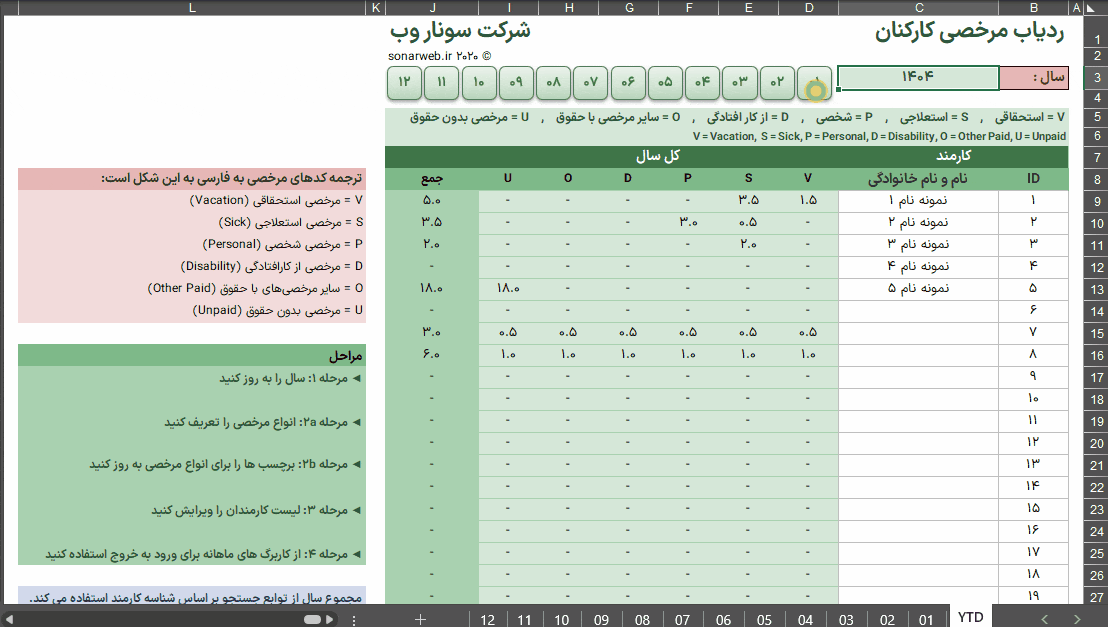
Task: Select the S = مرخصی استعلاجی (Sick) legend
Action: tap(290, 222)
